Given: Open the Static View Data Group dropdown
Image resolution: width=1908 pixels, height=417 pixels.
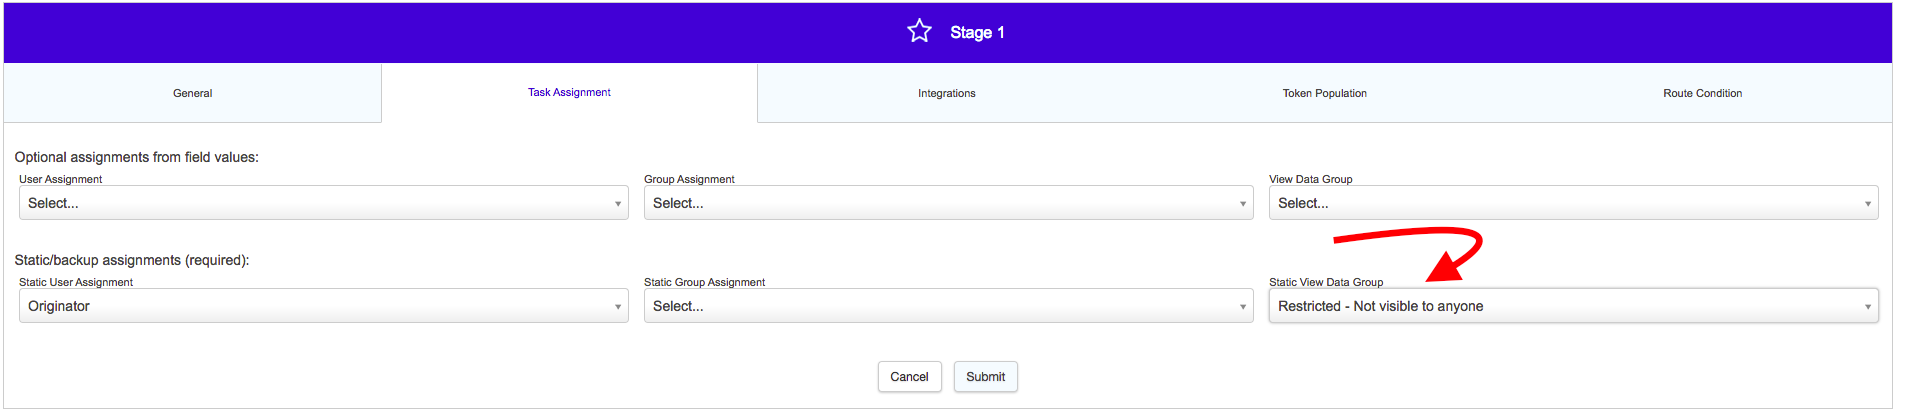Looking at the screenshot, I should 1573,306.
